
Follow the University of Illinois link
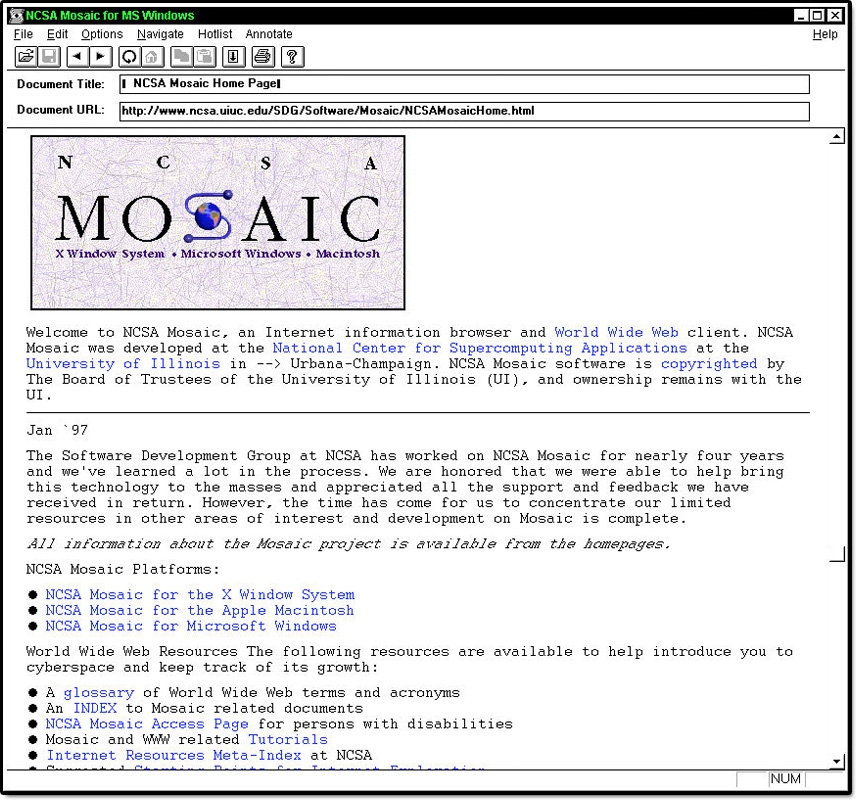[123, 364]
